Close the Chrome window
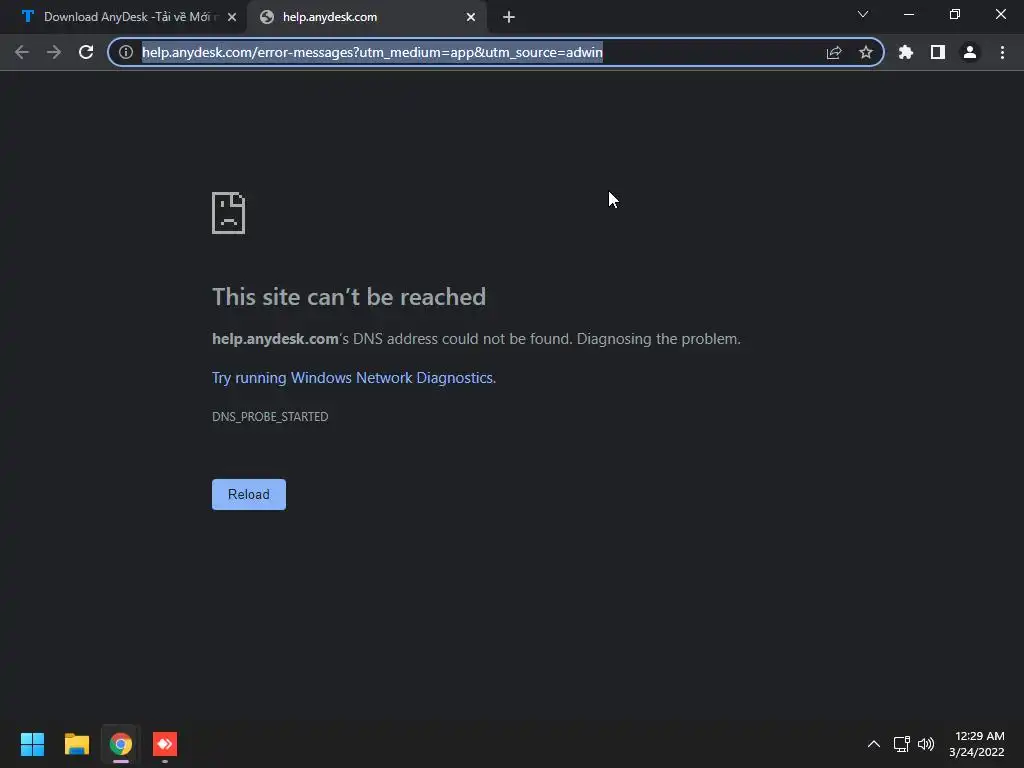 [1000, 14]
